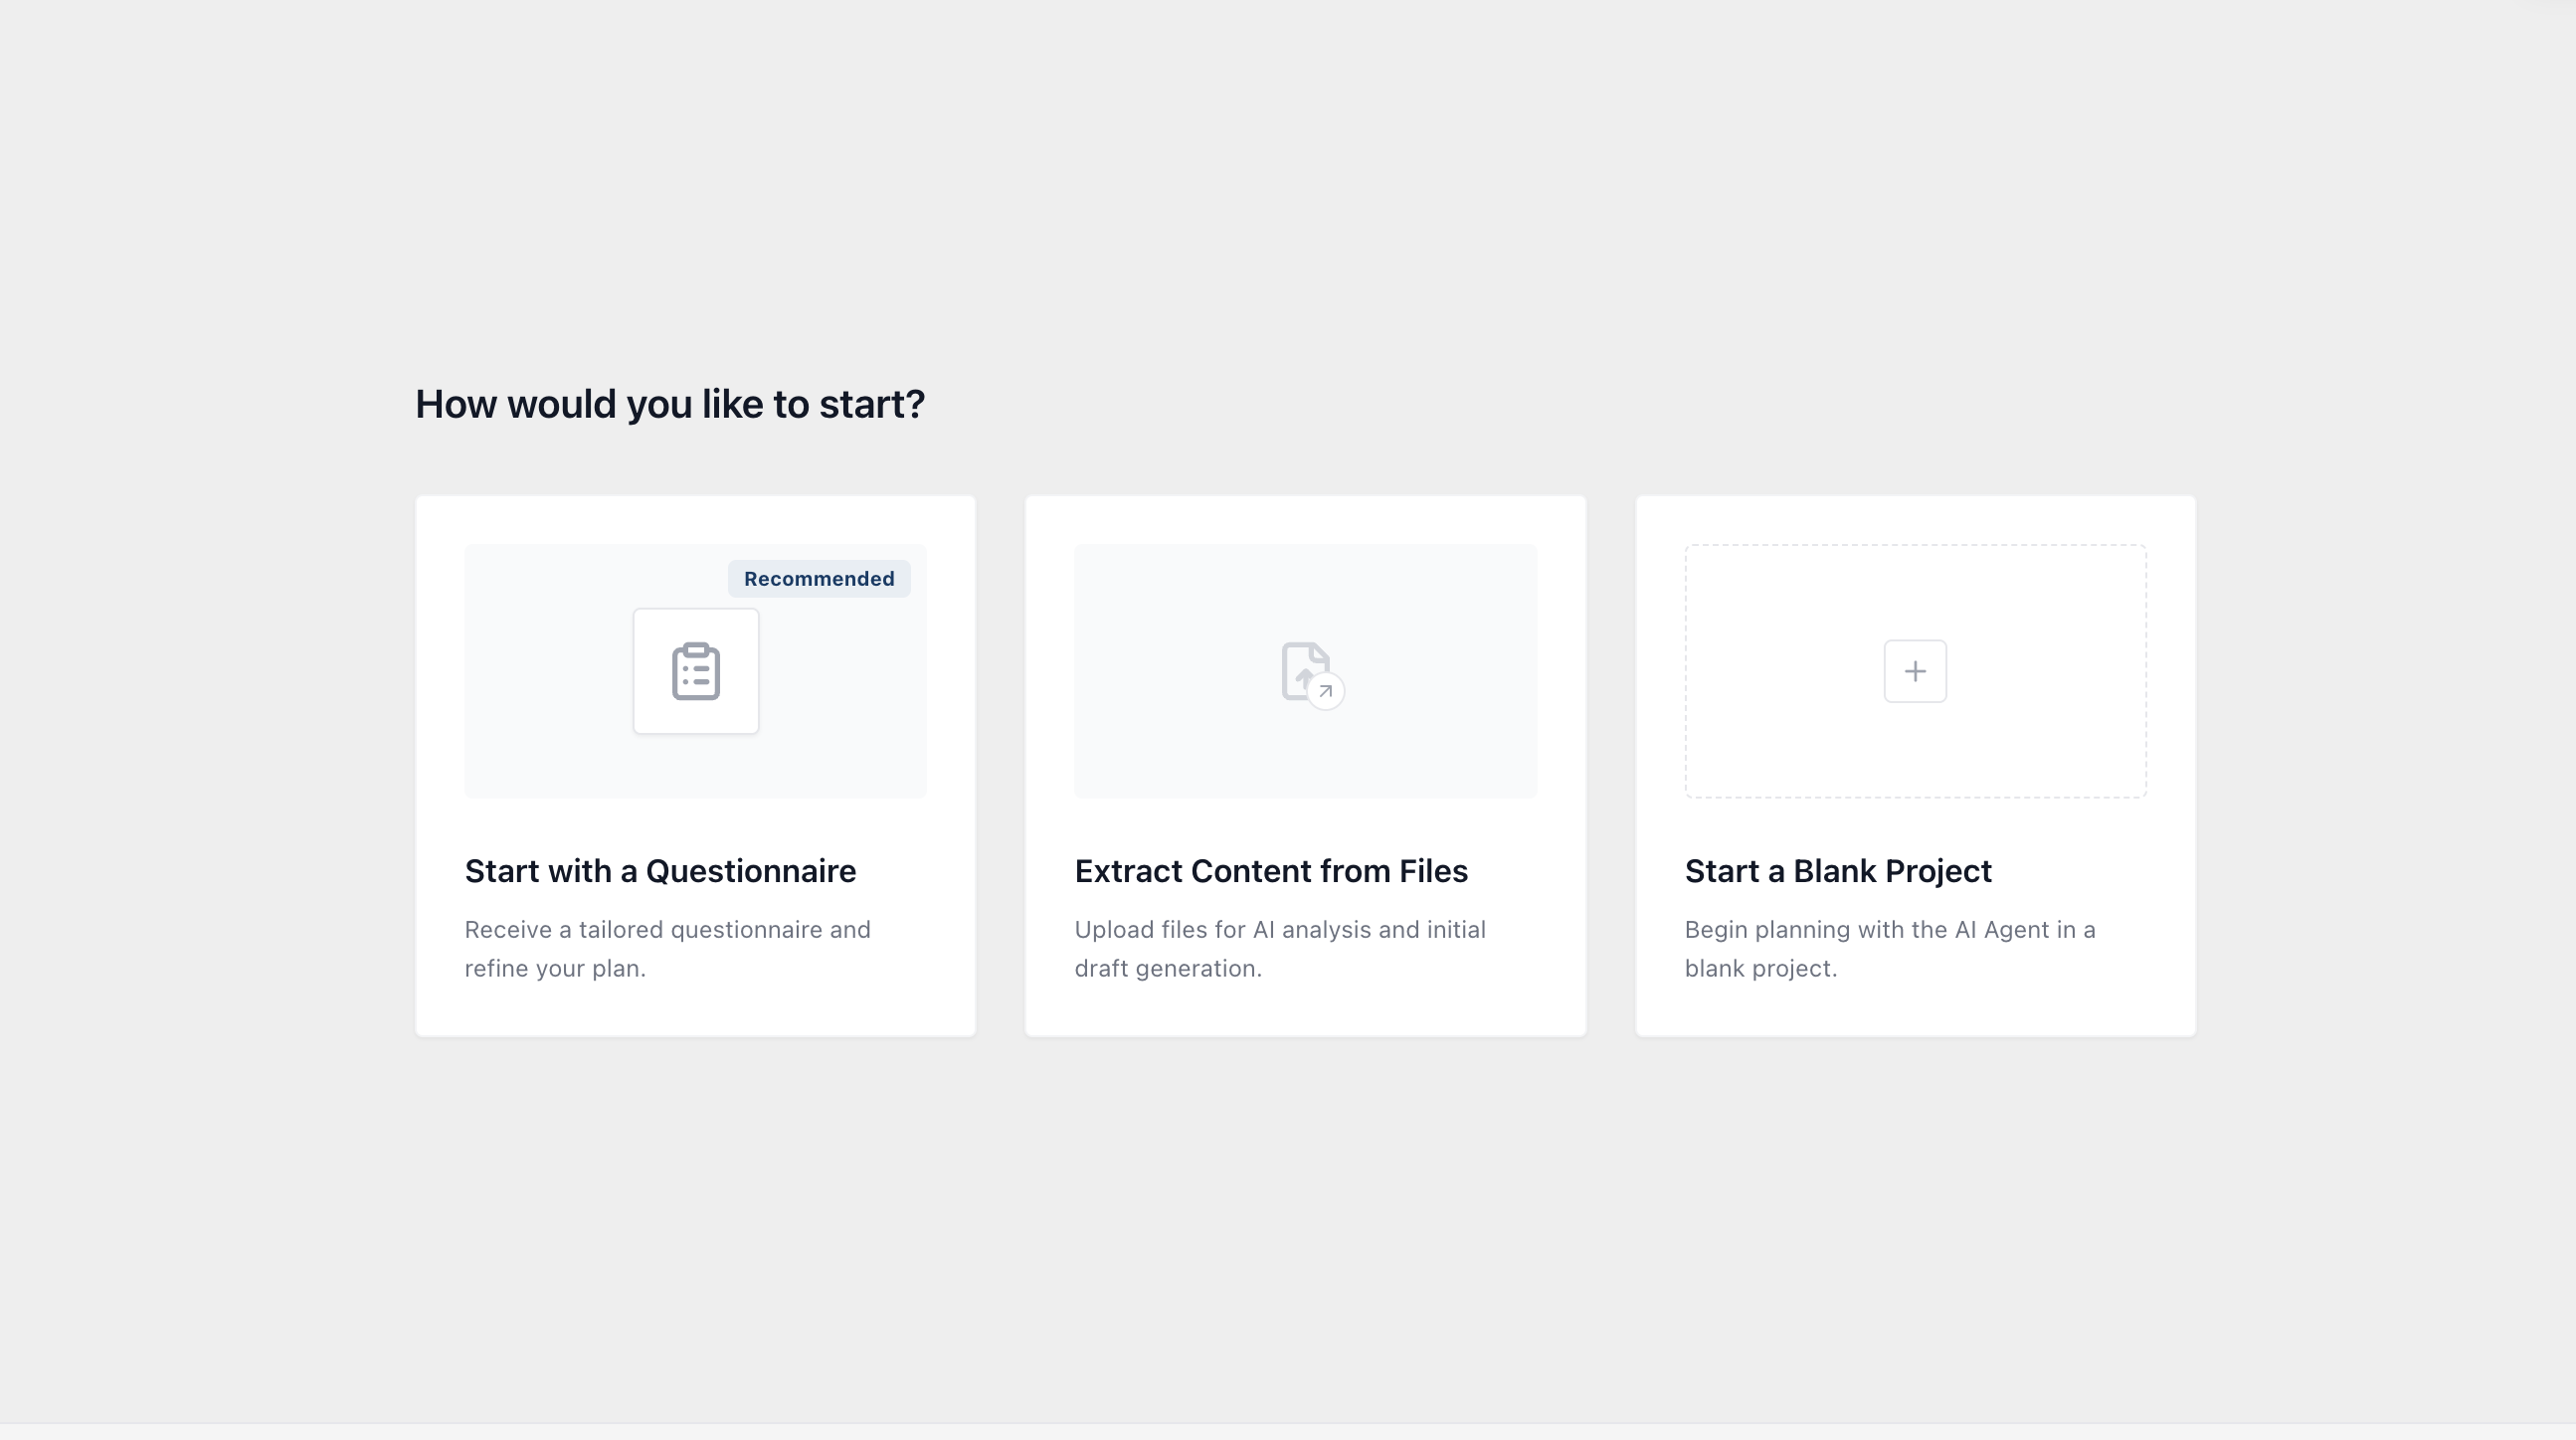Viewport: 2576px width, 1440px height.
Task: Select the questionnaire icon inside the Recommended card
Action: [x=695, y=671]
